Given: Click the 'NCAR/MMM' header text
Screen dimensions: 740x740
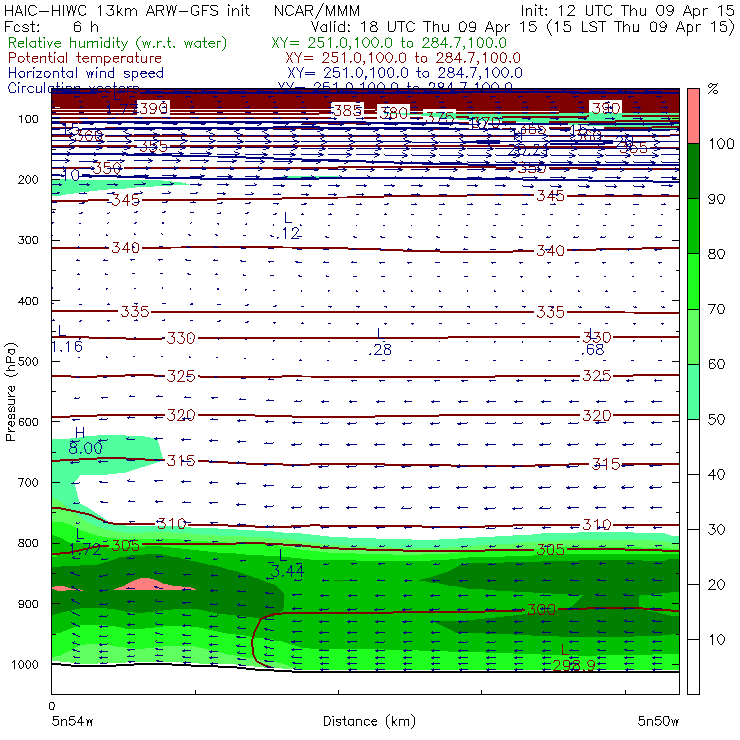Looking at the screenshot, I should point(317,10).
